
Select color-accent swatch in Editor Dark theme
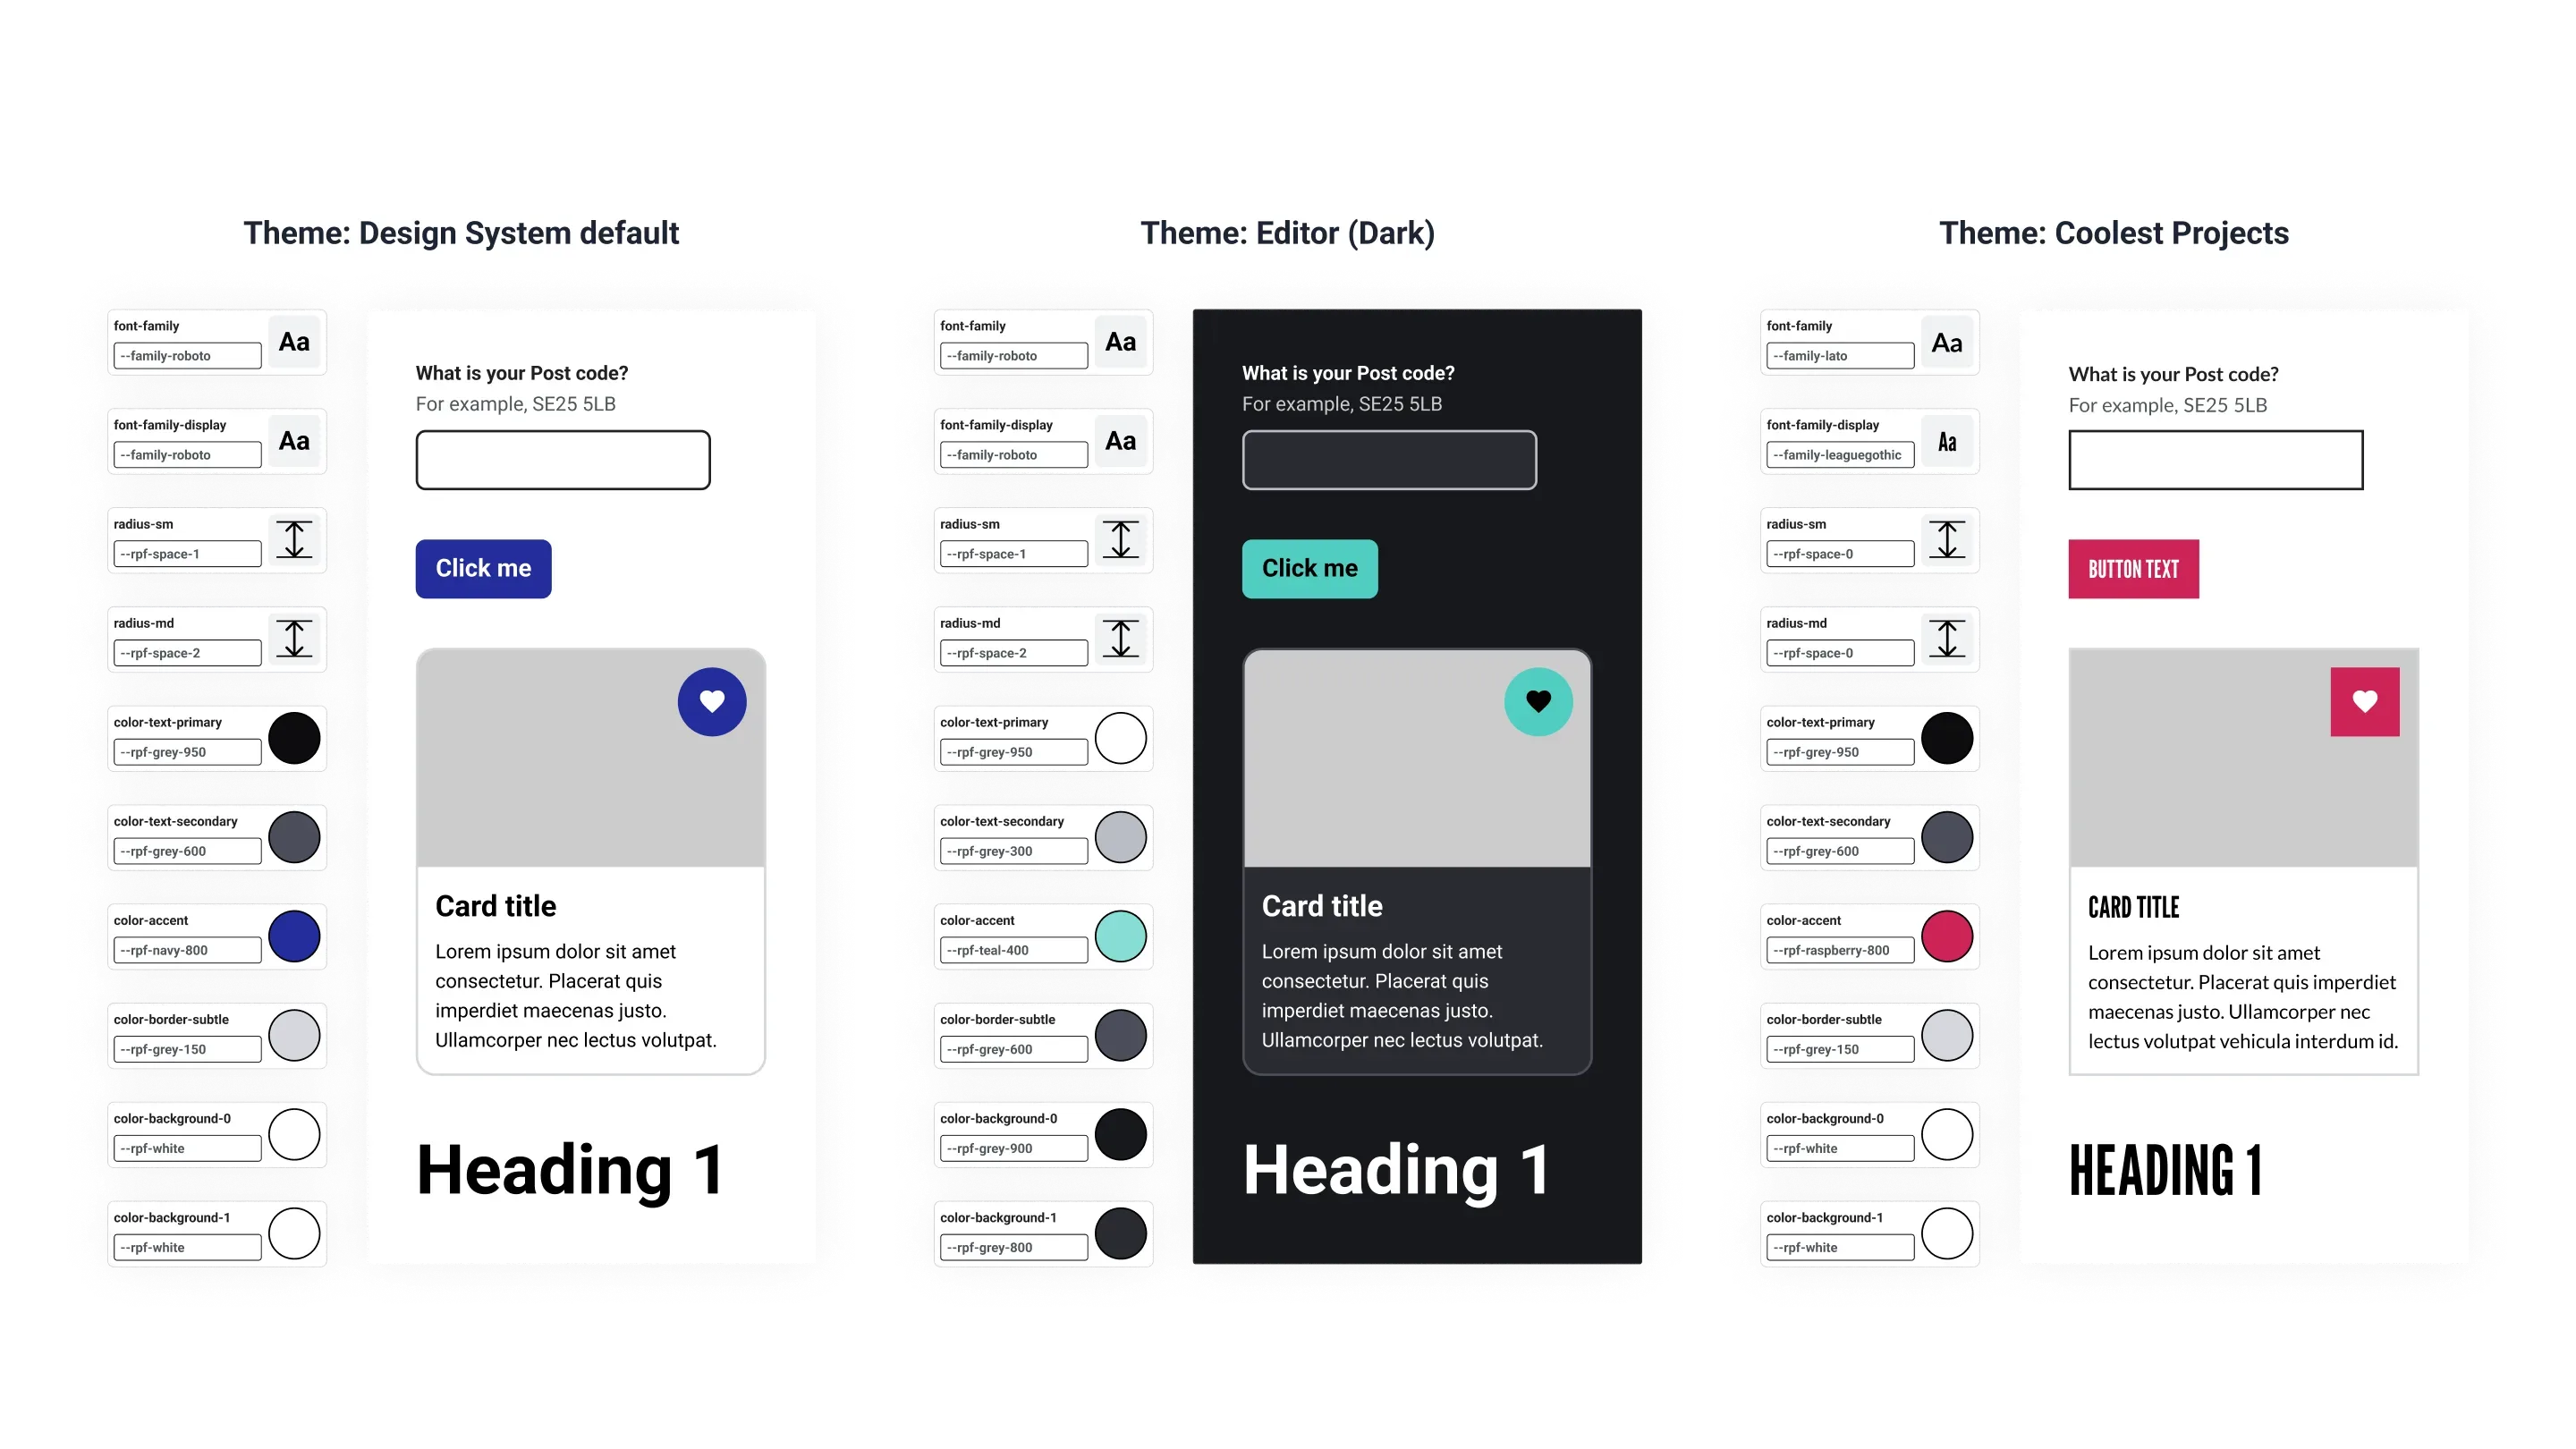[x=1122, y=937]
